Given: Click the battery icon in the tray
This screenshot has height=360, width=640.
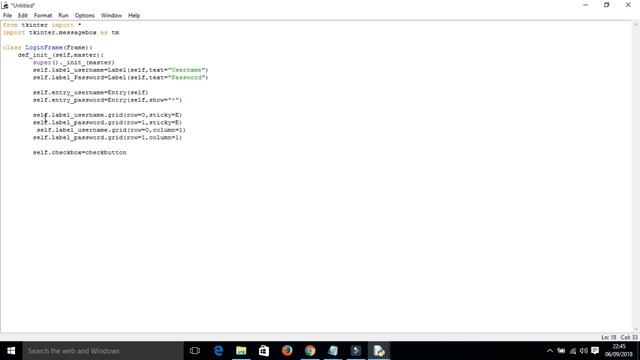Looking at the screenshot, I should pyautogui.click(x=561, y=351).
